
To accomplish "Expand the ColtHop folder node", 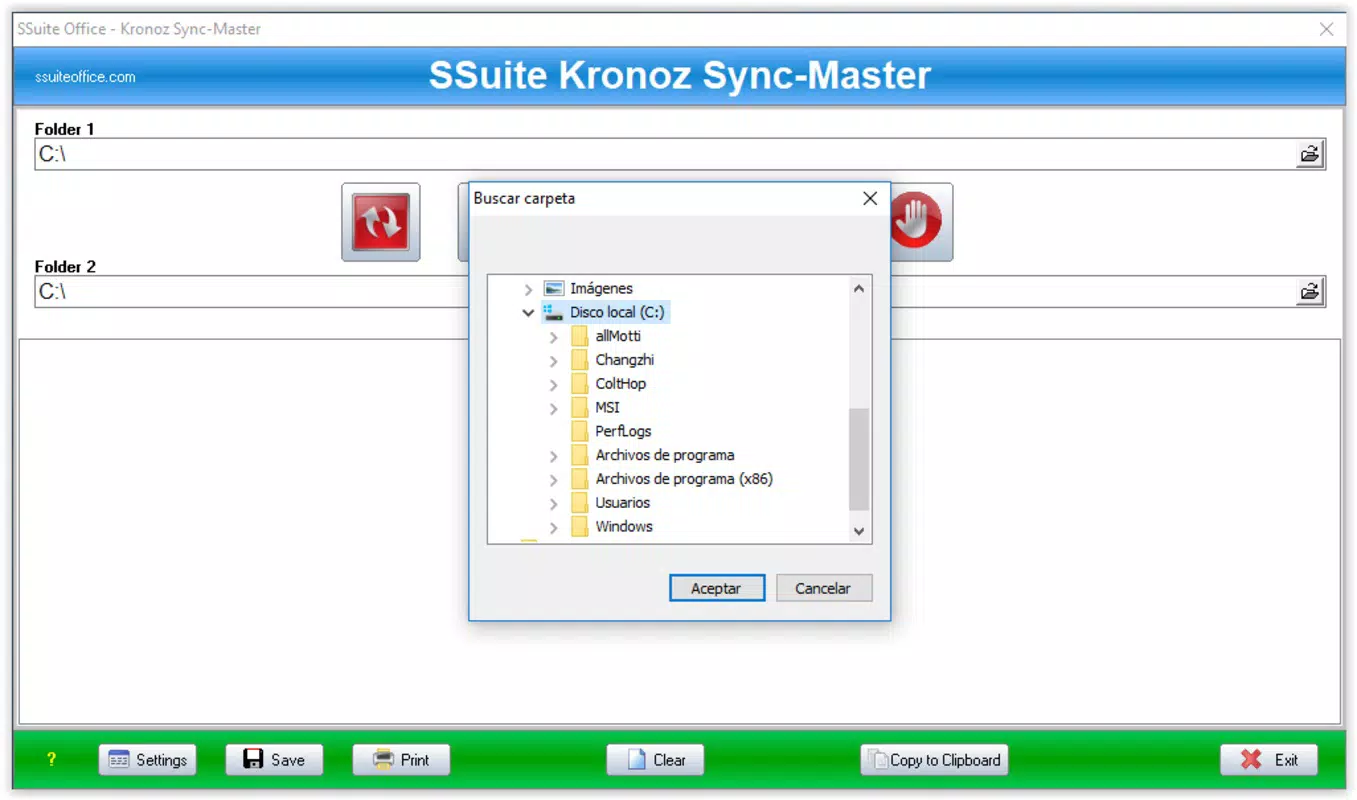I will [554, 384].
